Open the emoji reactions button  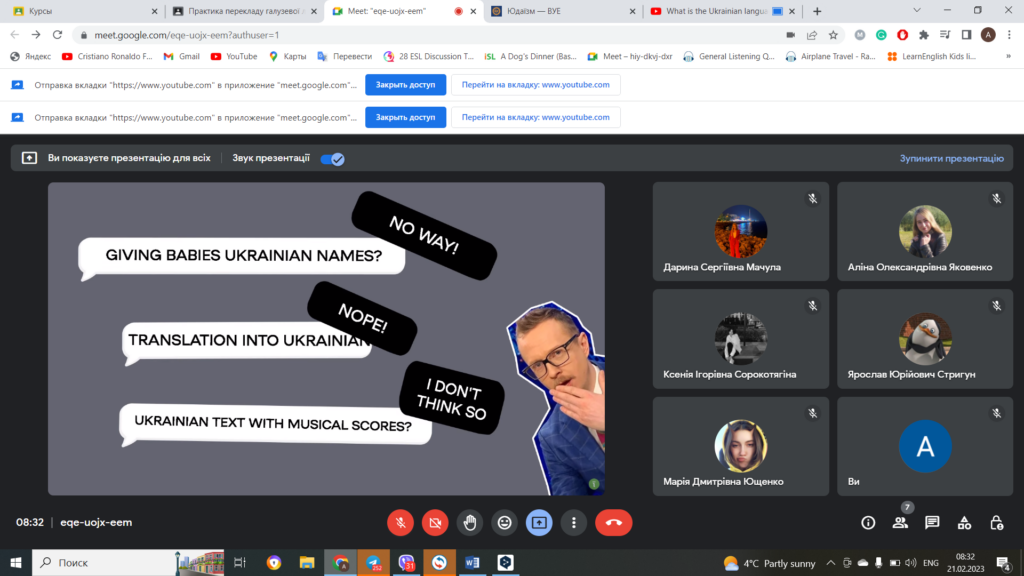pos(505,522)
